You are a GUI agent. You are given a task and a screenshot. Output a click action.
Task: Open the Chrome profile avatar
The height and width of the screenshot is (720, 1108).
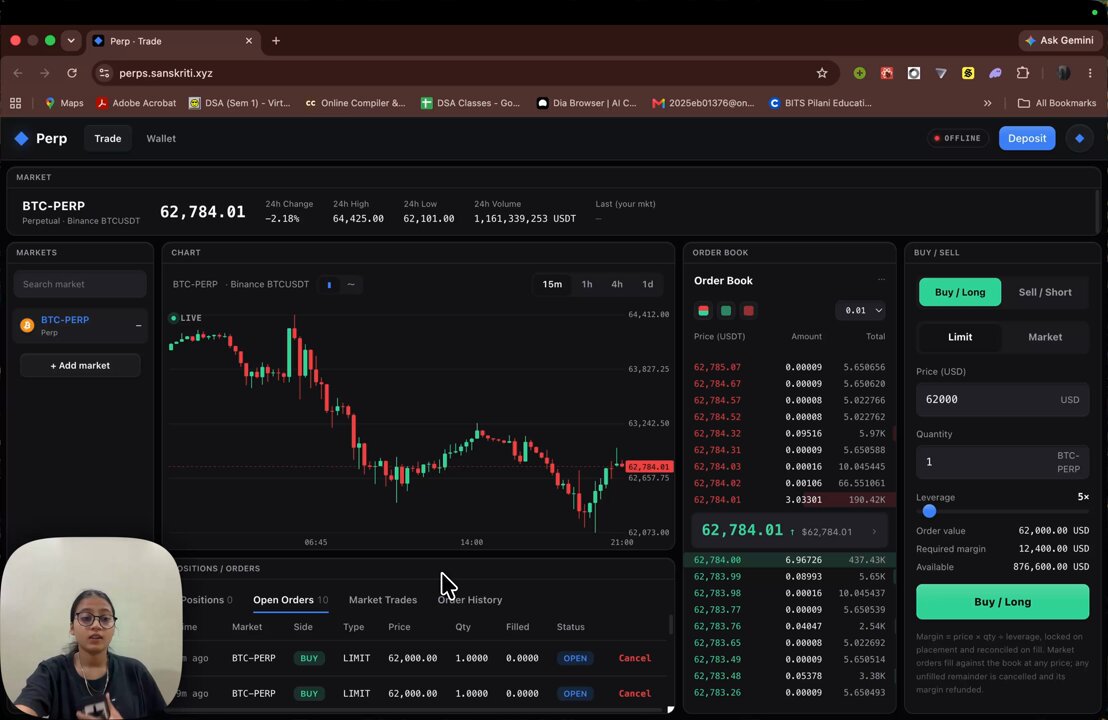1063,73
